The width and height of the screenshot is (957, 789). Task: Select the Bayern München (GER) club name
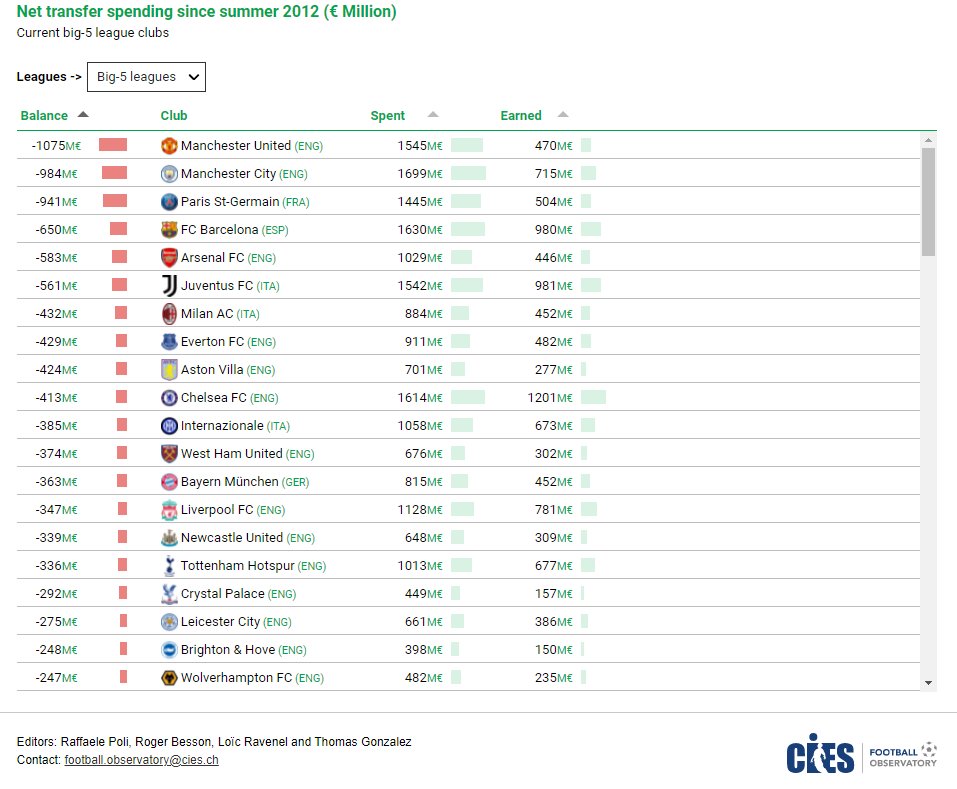click(x=245, y=482)
